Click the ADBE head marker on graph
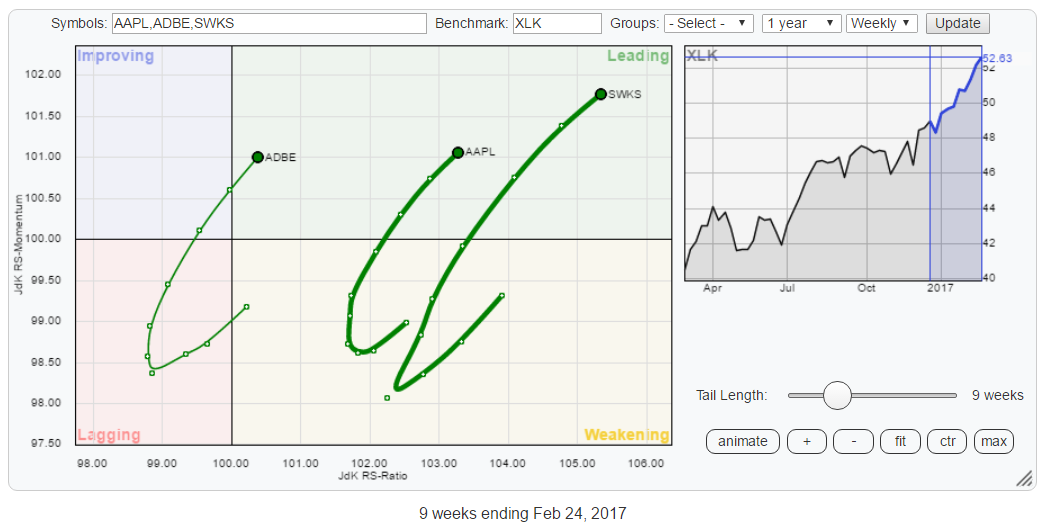The width and height of the screenshot is (1042, 523). point(258,157)
